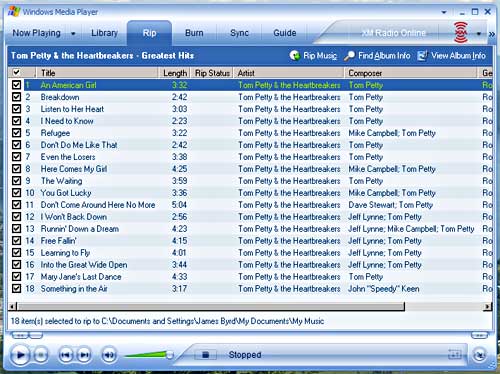The image size is (500, 374).
Task: Sort by the Composer column header
Action: 411,73
